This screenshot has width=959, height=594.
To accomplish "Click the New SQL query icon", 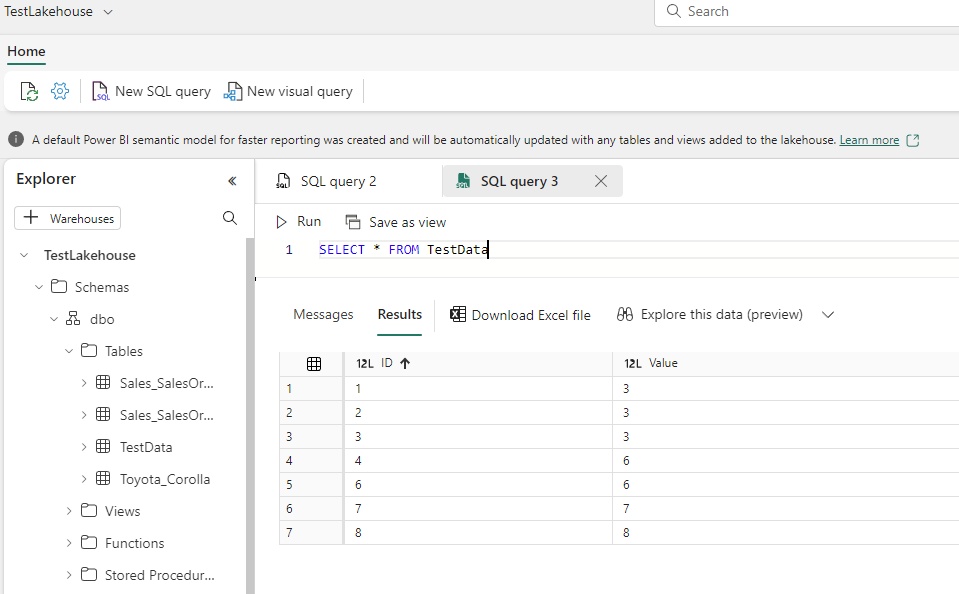I will click(100, 91).
